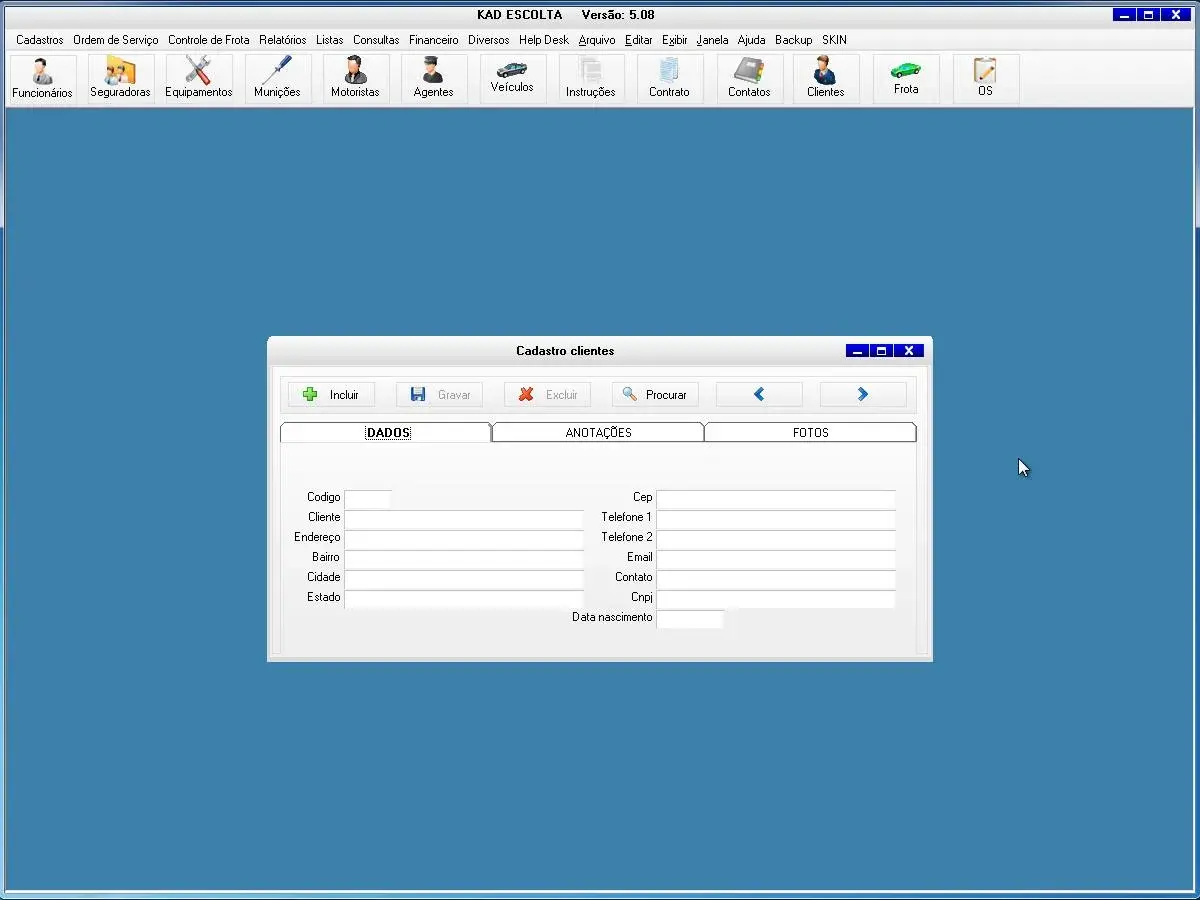
Task: Open the Funcionários toolbar icon
Action: [42, 79]
